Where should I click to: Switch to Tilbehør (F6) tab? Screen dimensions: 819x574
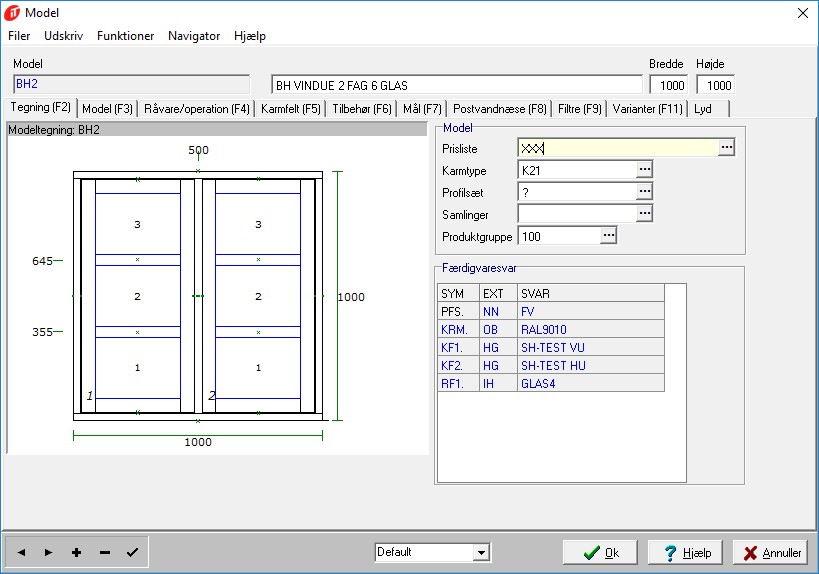(x=361, y=109)
